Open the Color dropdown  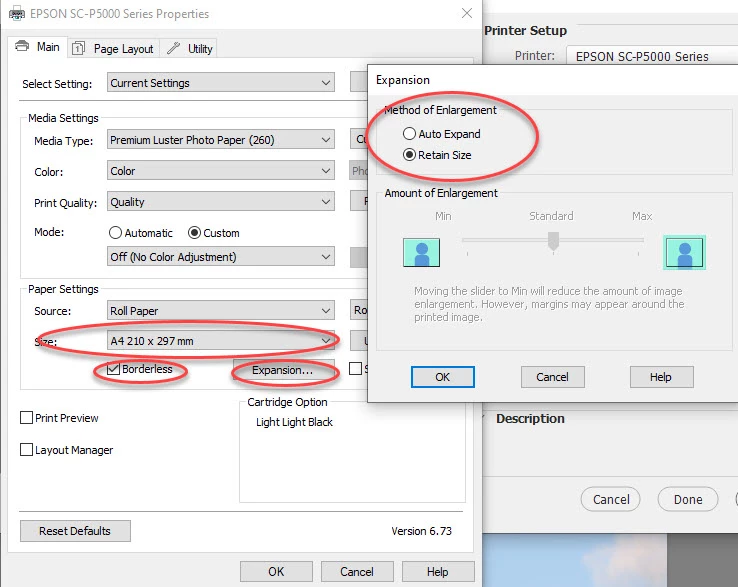pos(221,171)
